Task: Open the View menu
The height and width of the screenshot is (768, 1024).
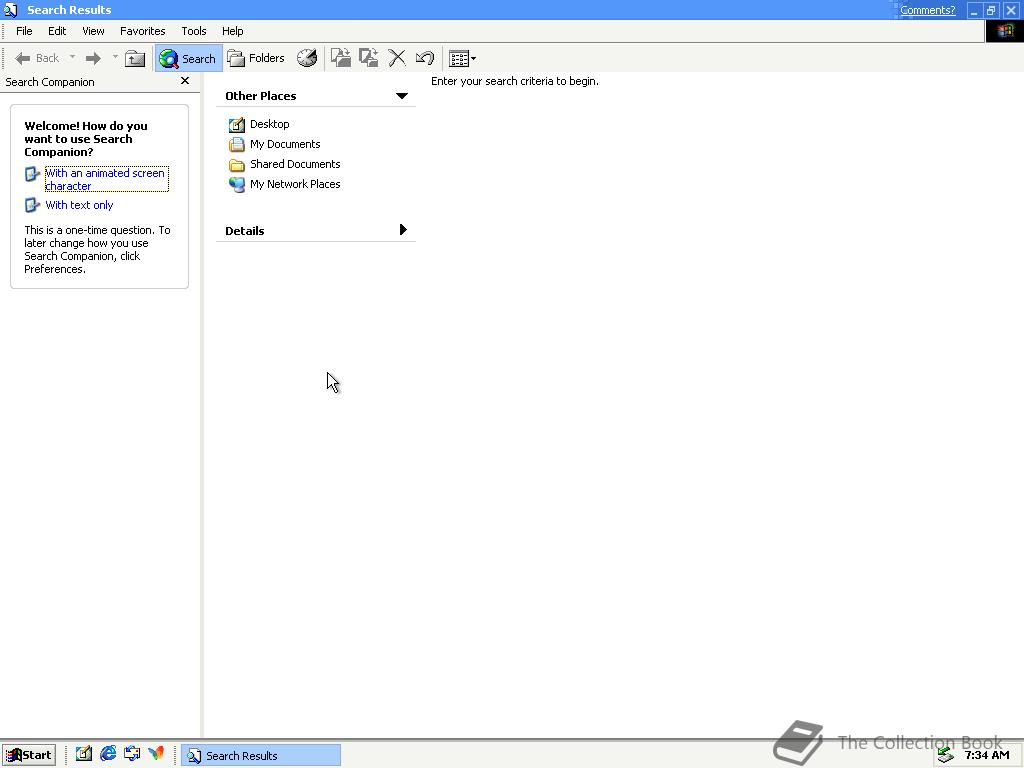Action: [x=93, y=31]
